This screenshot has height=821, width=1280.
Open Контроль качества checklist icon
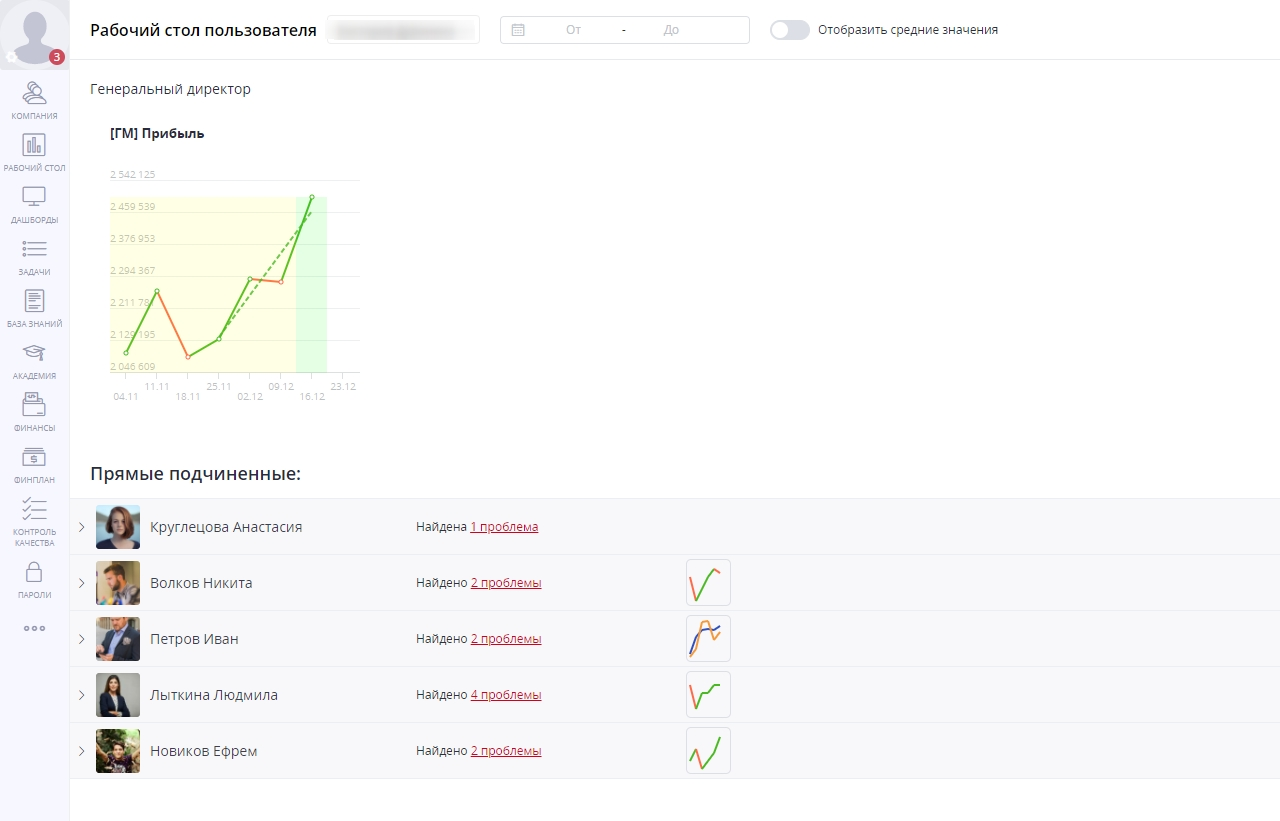(x=34, y=510)
